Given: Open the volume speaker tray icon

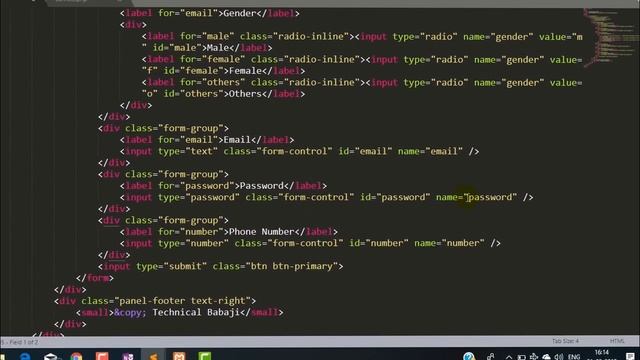Looking at the screenshot, I should 559,357.
